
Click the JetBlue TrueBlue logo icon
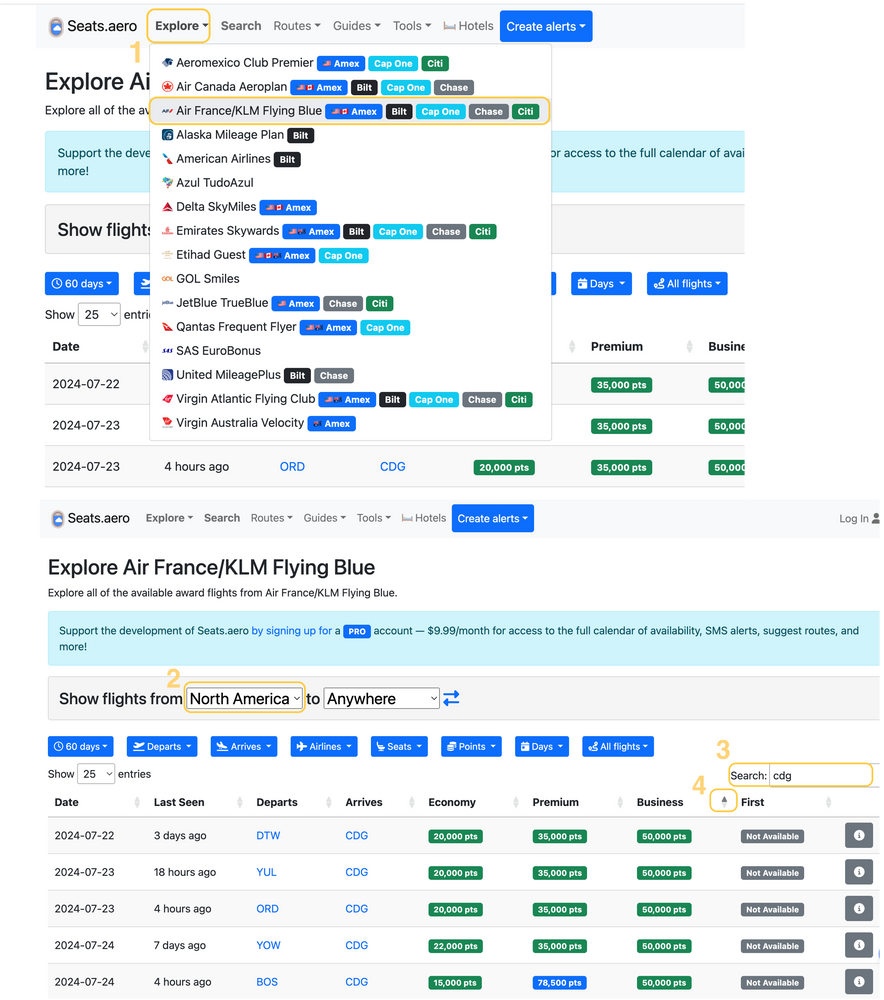click(x=167, y=303)
